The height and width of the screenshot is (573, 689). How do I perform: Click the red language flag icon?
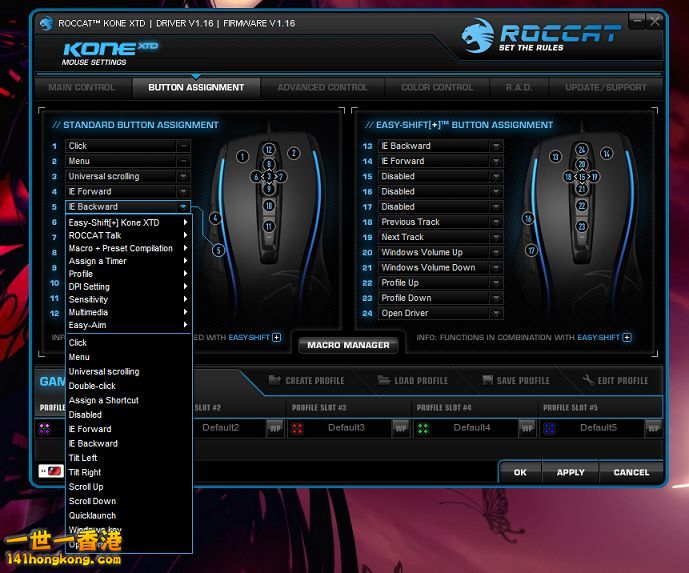click(51, 471)
